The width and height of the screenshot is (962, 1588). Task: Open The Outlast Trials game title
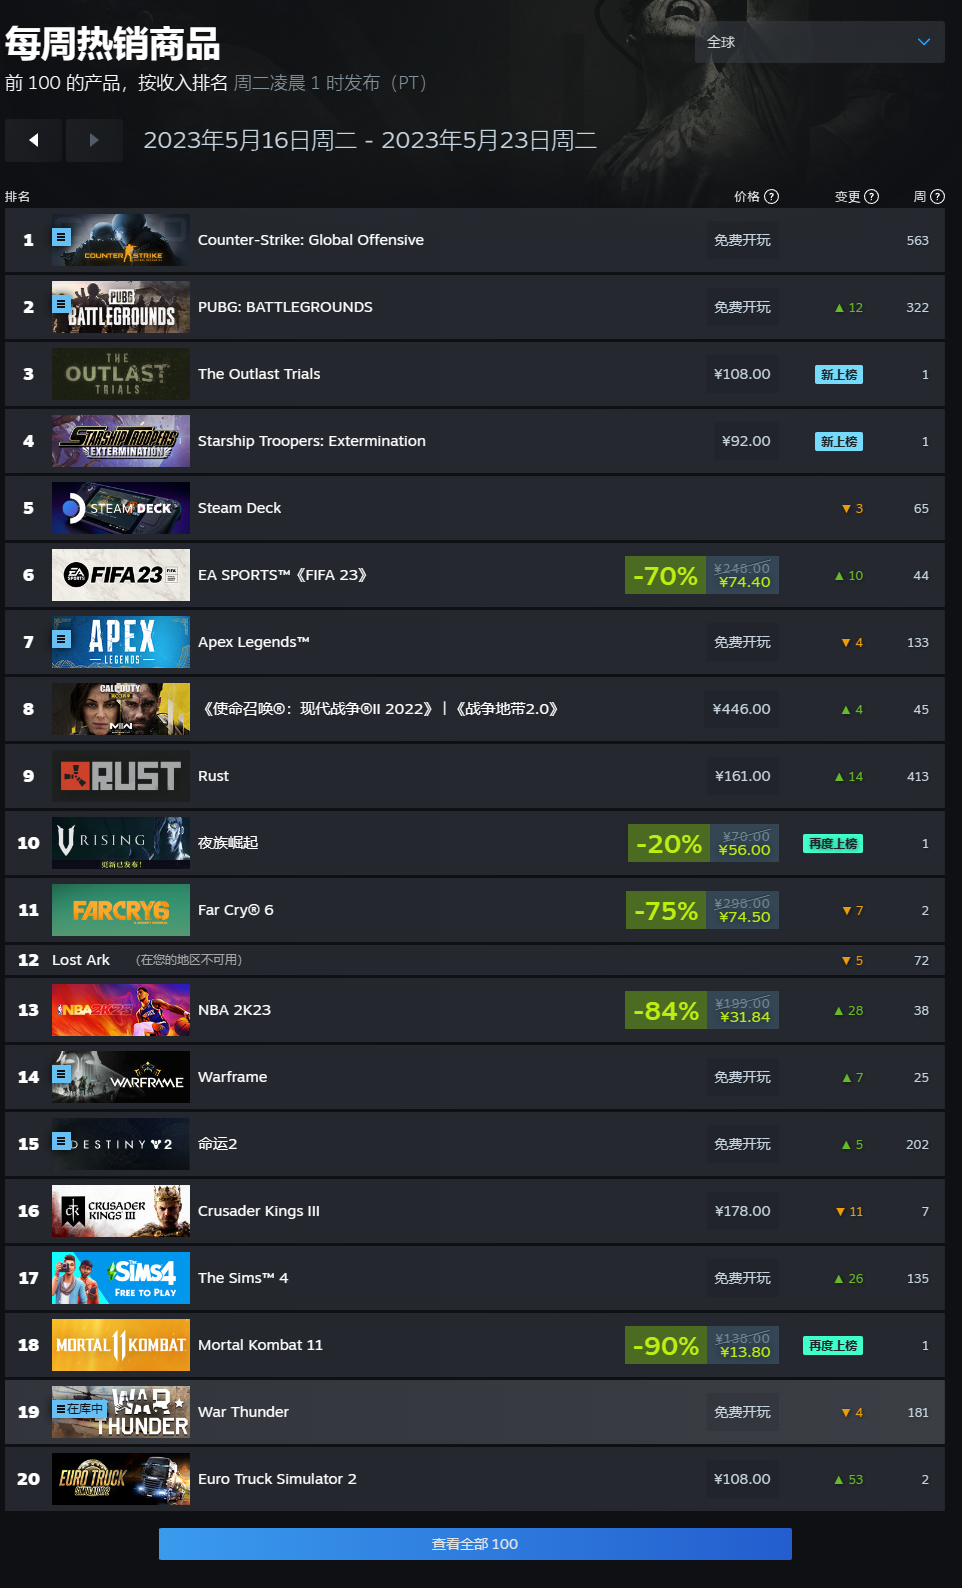[259, 374]
